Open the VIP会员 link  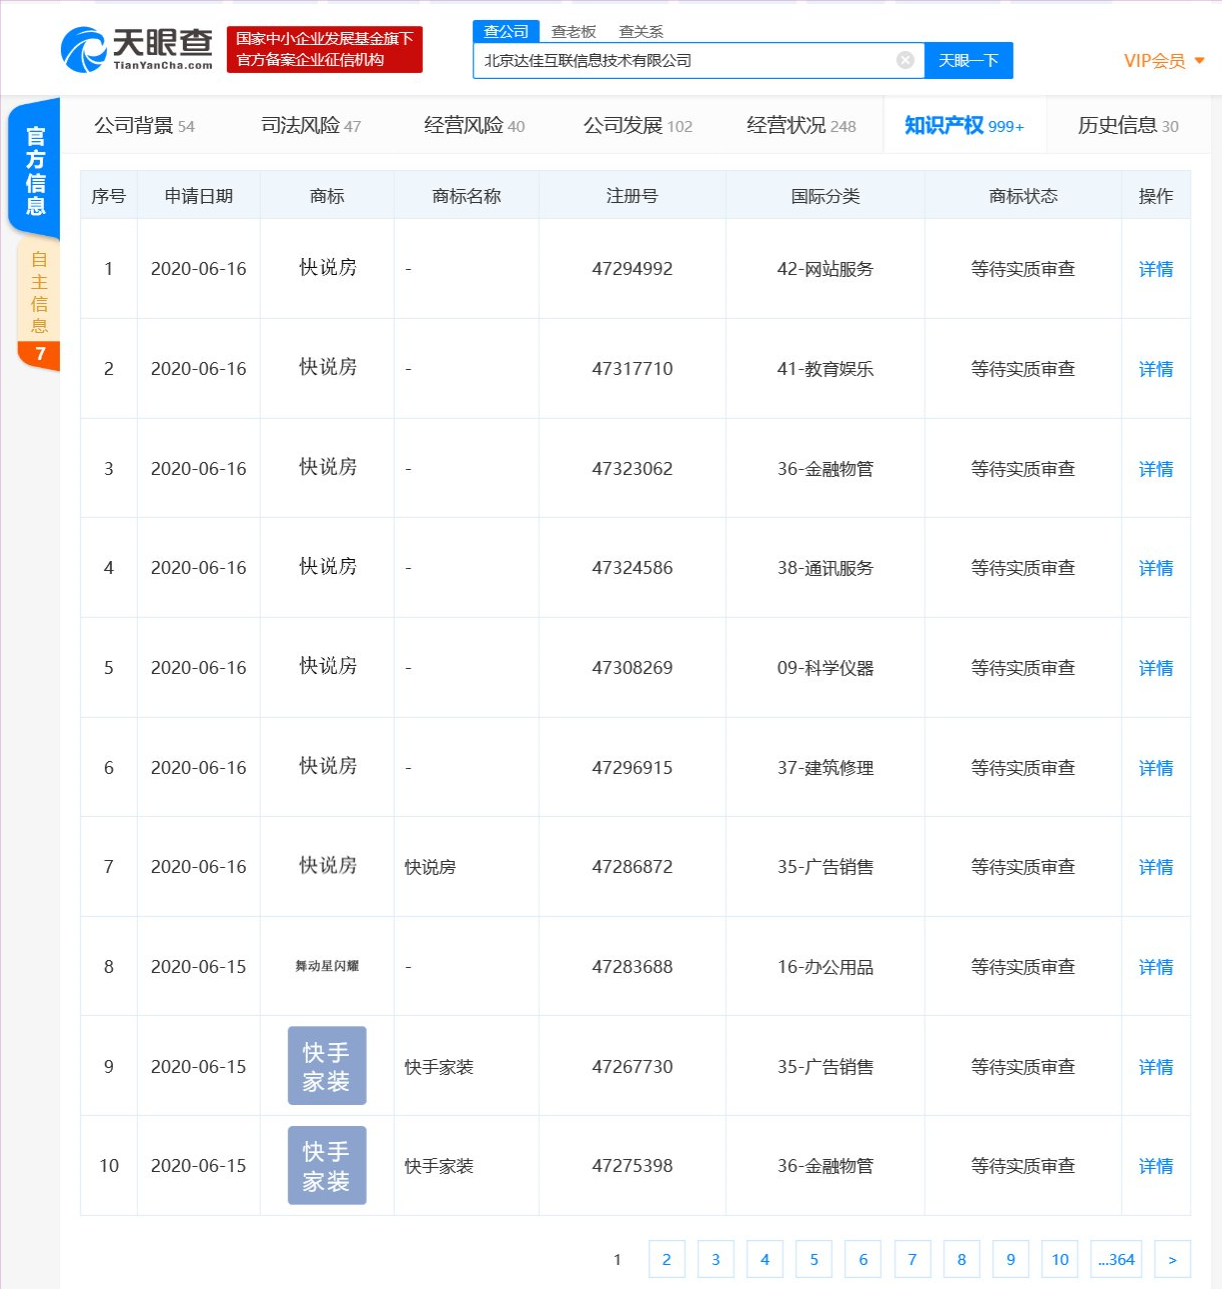(1157, 60)
